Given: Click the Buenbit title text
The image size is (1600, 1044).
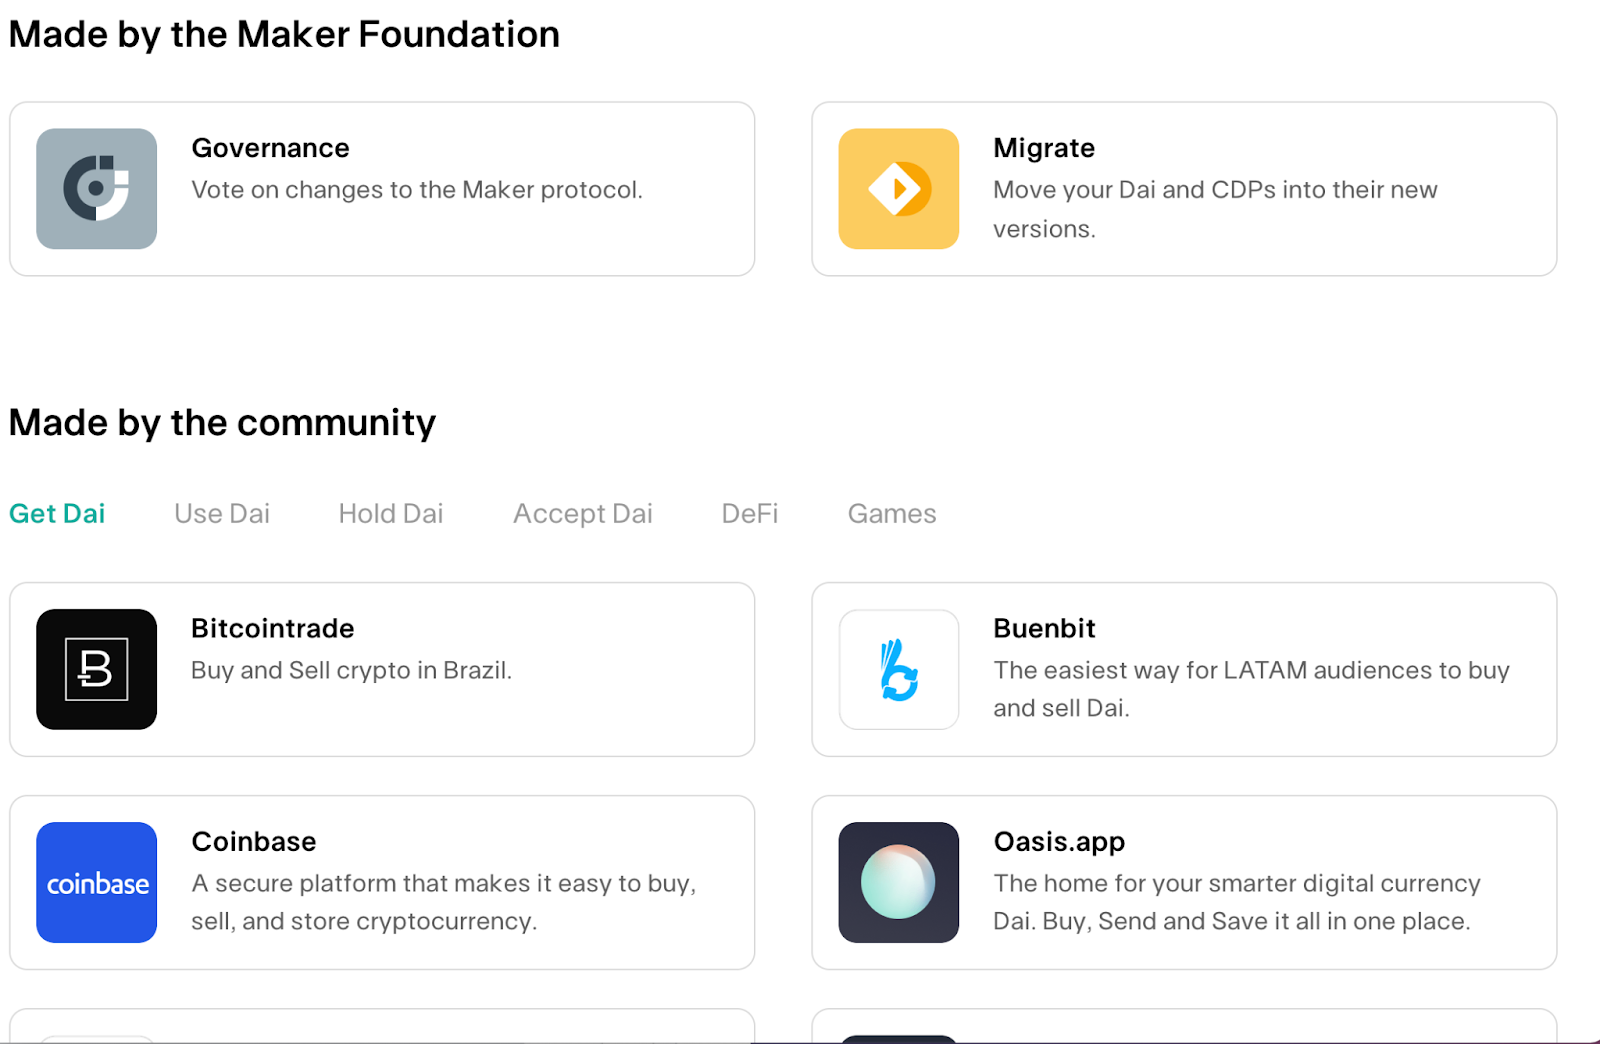Looking at the screenshot, I should 1045,628.
